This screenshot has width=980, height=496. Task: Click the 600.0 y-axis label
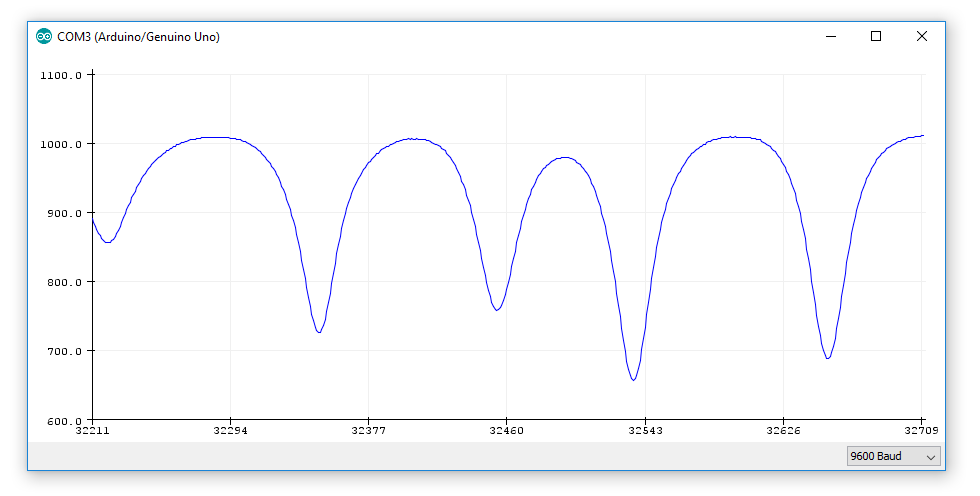pyautogui.click(x=64, y=420)
